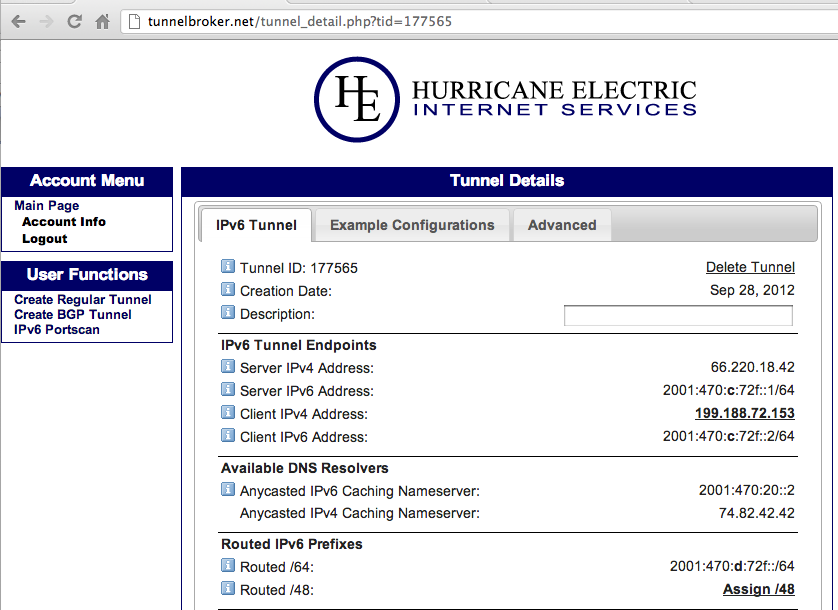Switch to the Example Configurations tab
Image resolution: width=838 pixels, height=610 pixels.
(x=412, y=225)
